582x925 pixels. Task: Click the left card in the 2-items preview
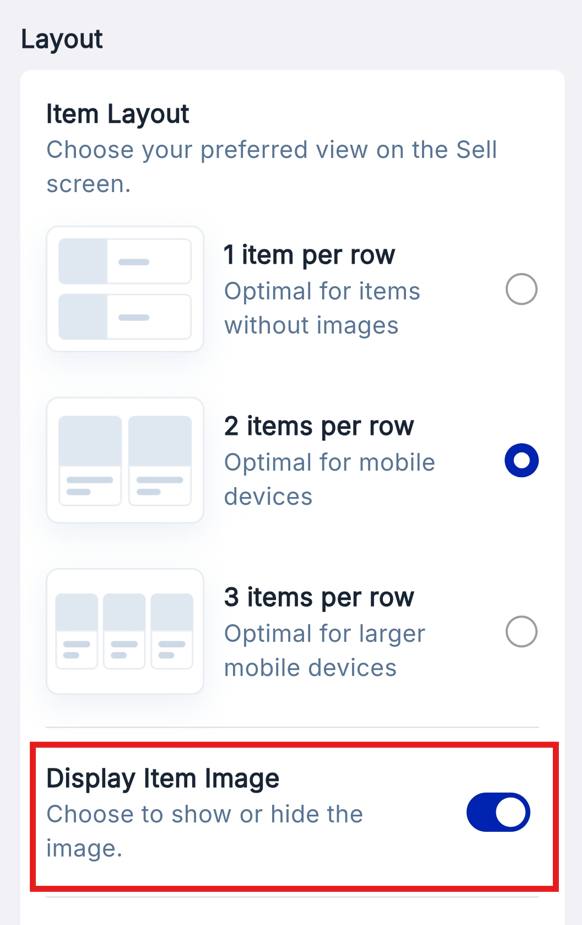pos(90,460)
